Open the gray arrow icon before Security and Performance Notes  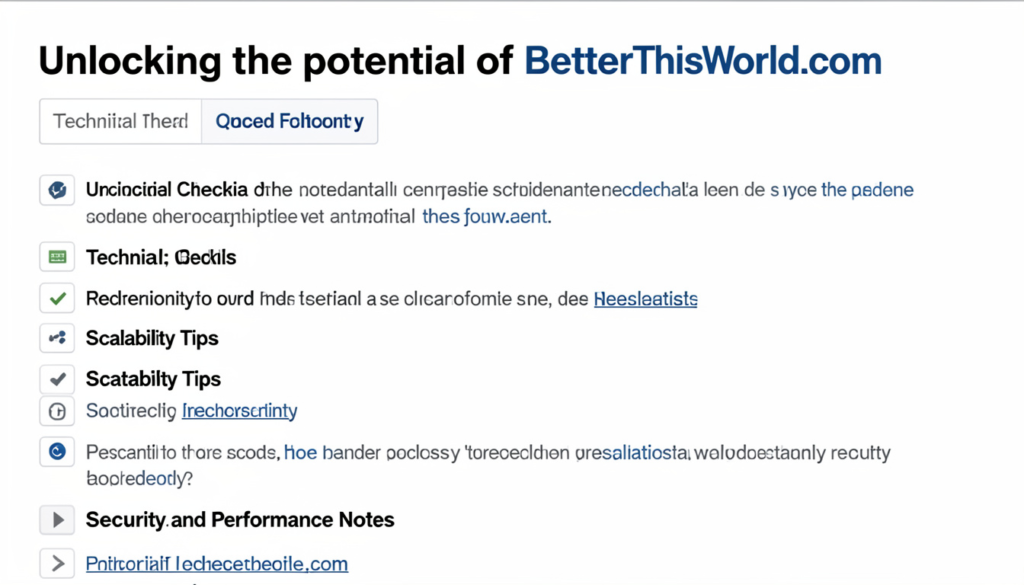click(57, 520)
